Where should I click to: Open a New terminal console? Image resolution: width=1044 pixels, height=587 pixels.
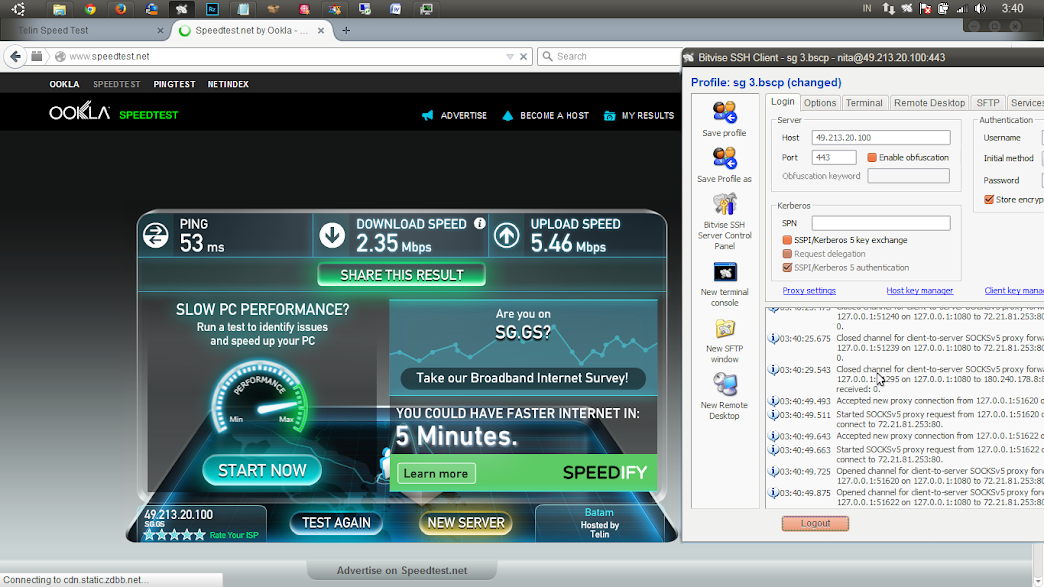tap(724, 272)
